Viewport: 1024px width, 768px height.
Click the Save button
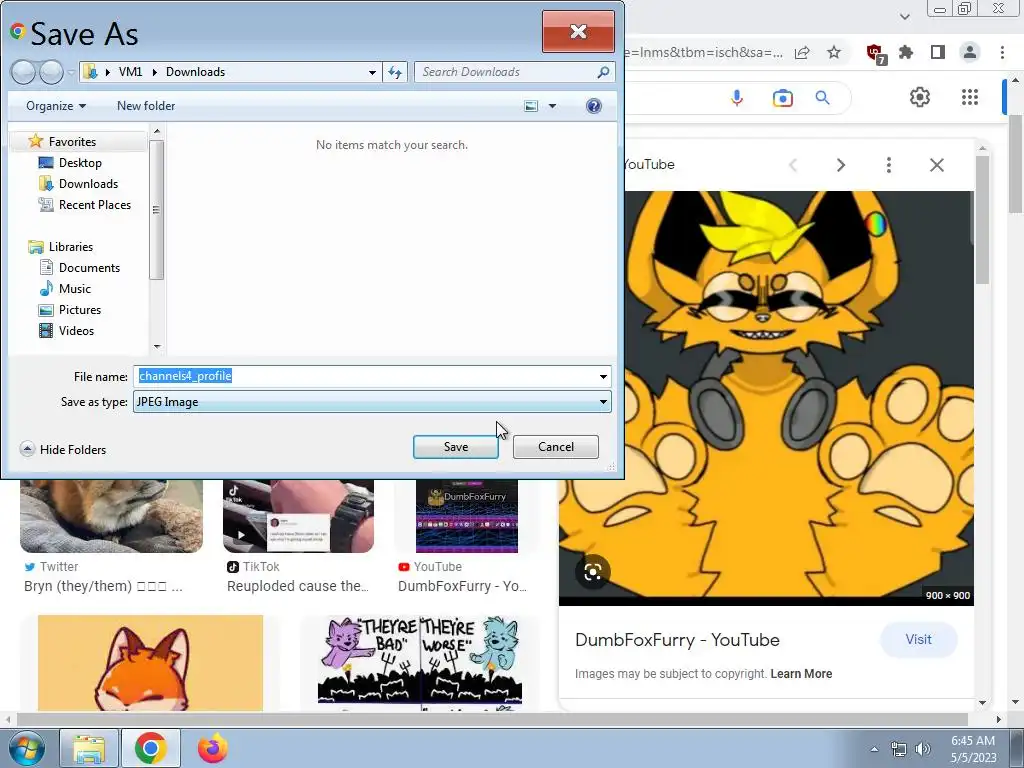456,447
